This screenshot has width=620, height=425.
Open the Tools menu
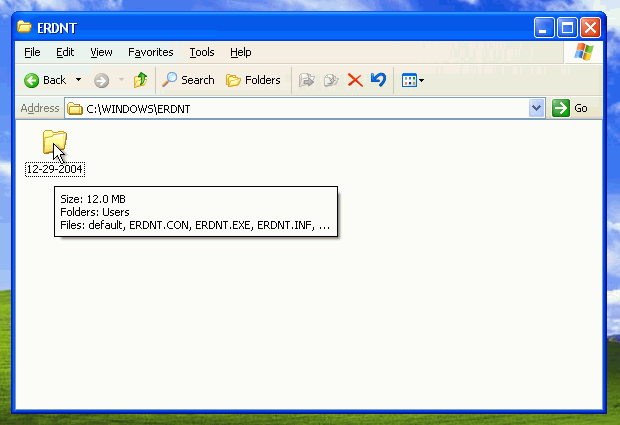[x=202, y=52]
